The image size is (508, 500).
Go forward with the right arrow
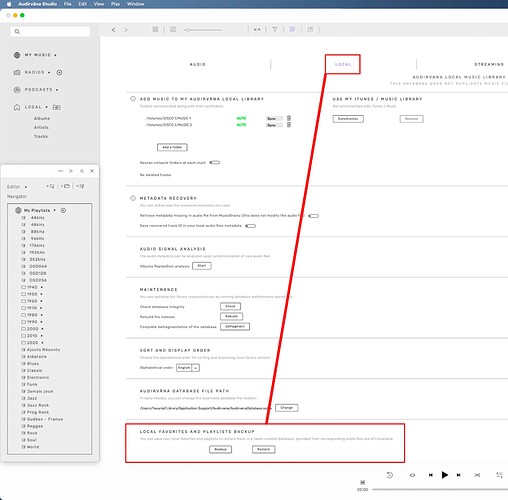pos(126,30)
